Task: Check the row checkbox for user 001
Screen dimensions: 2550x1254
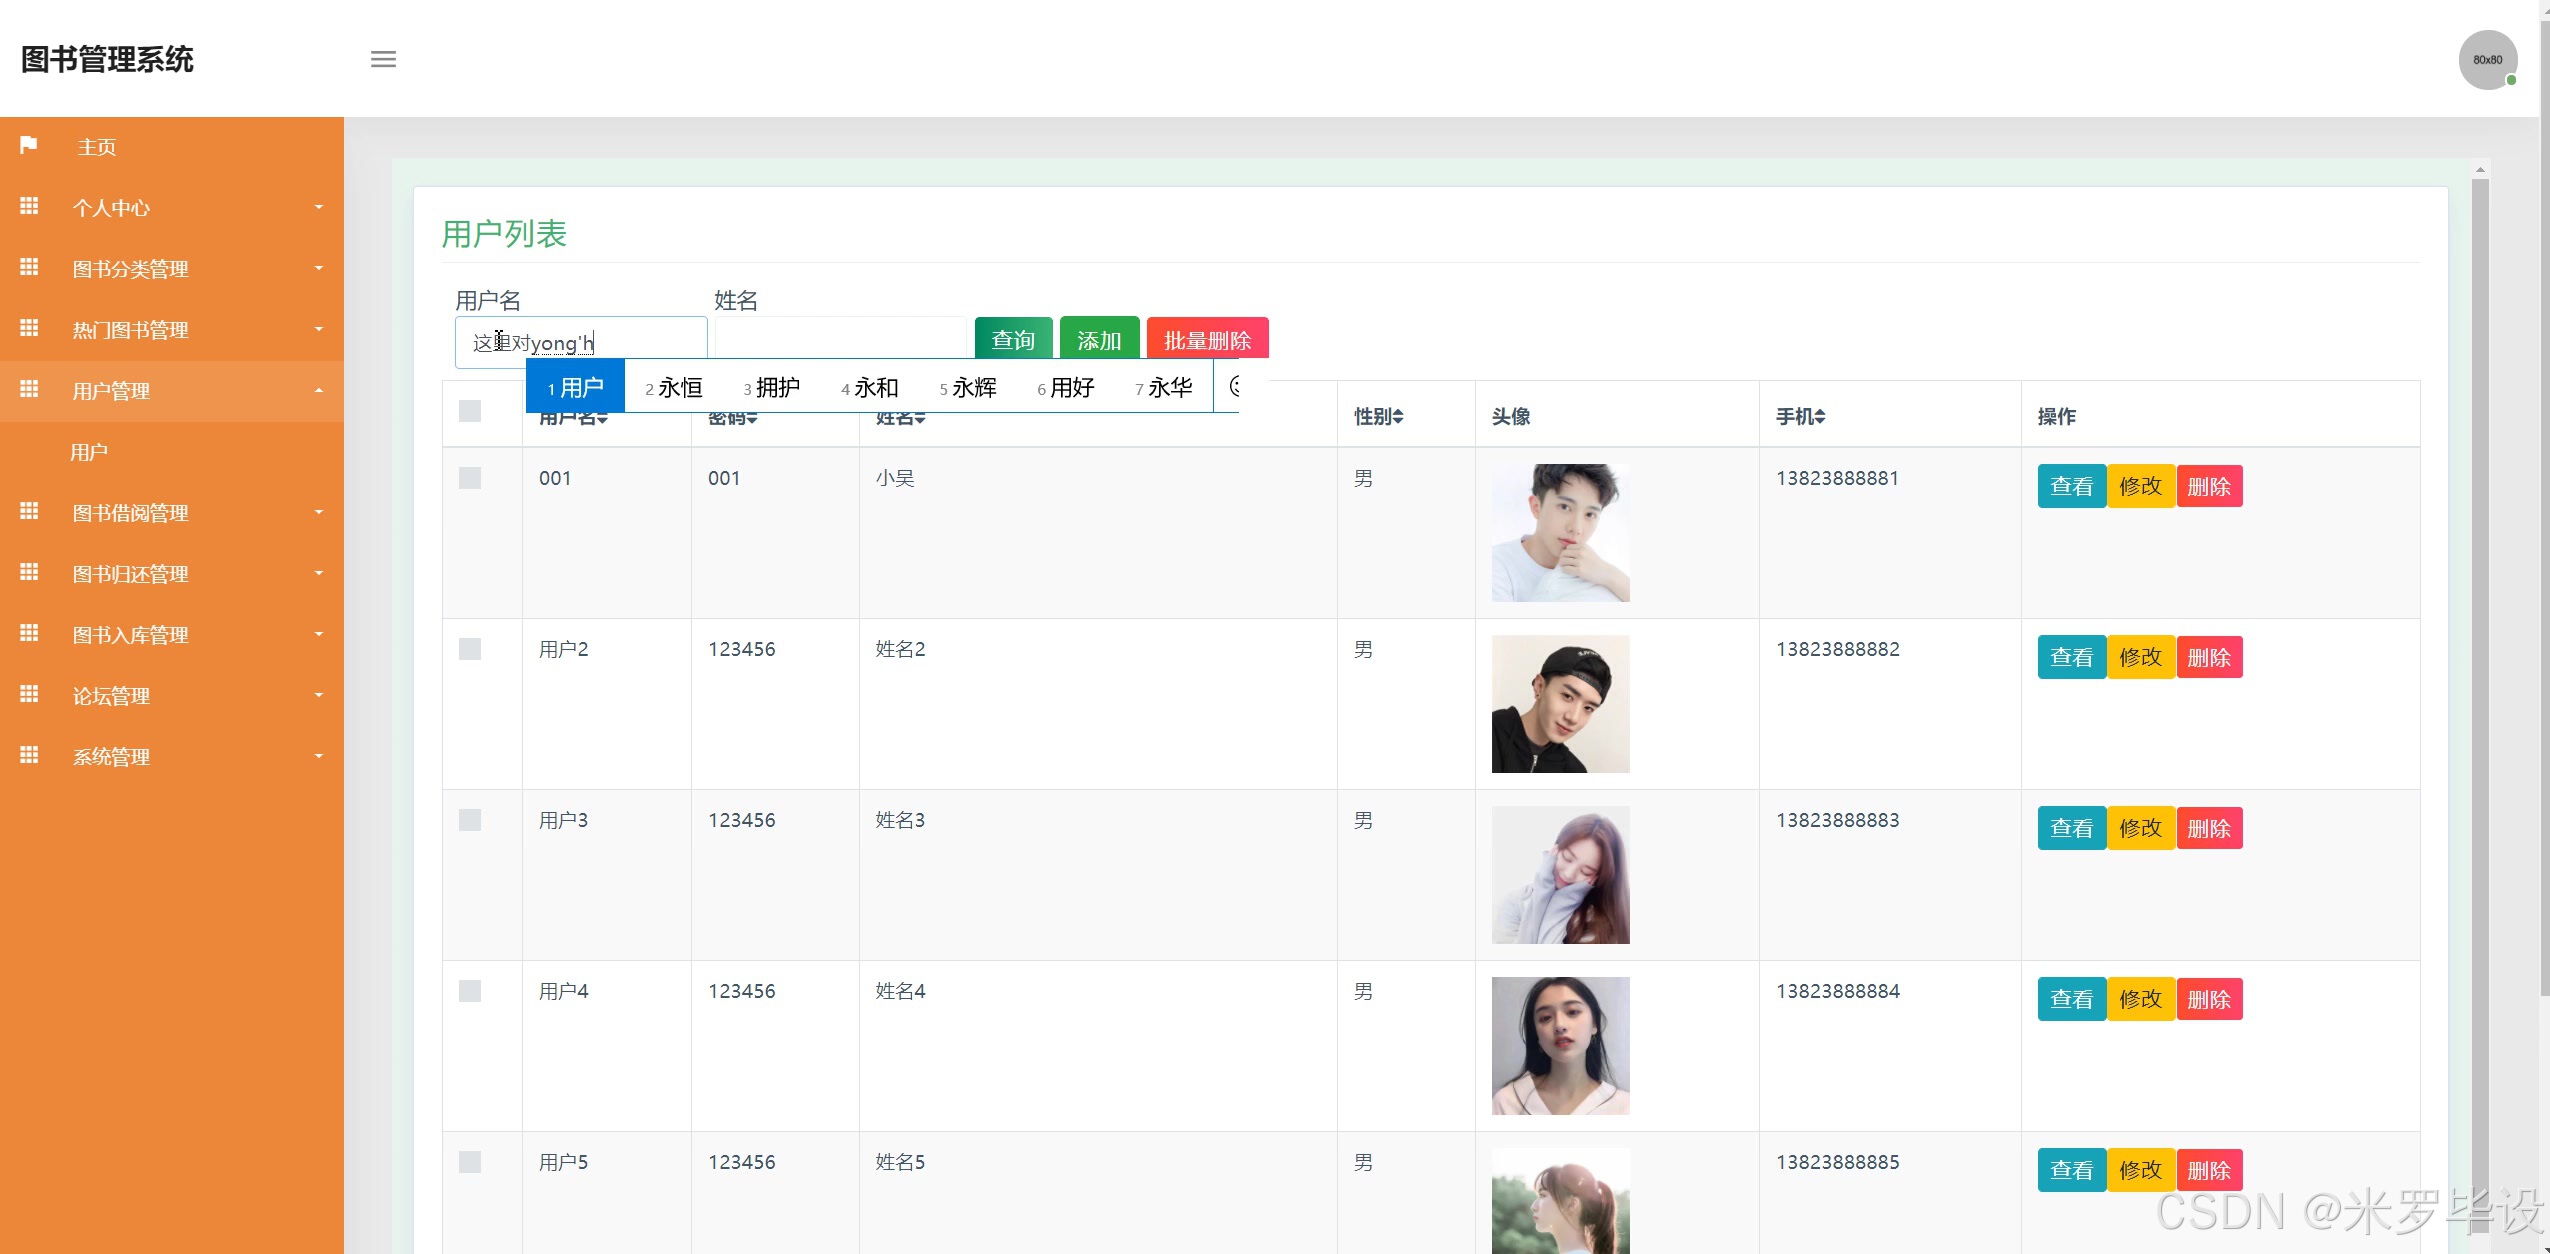Action: [x=470, y=478]
